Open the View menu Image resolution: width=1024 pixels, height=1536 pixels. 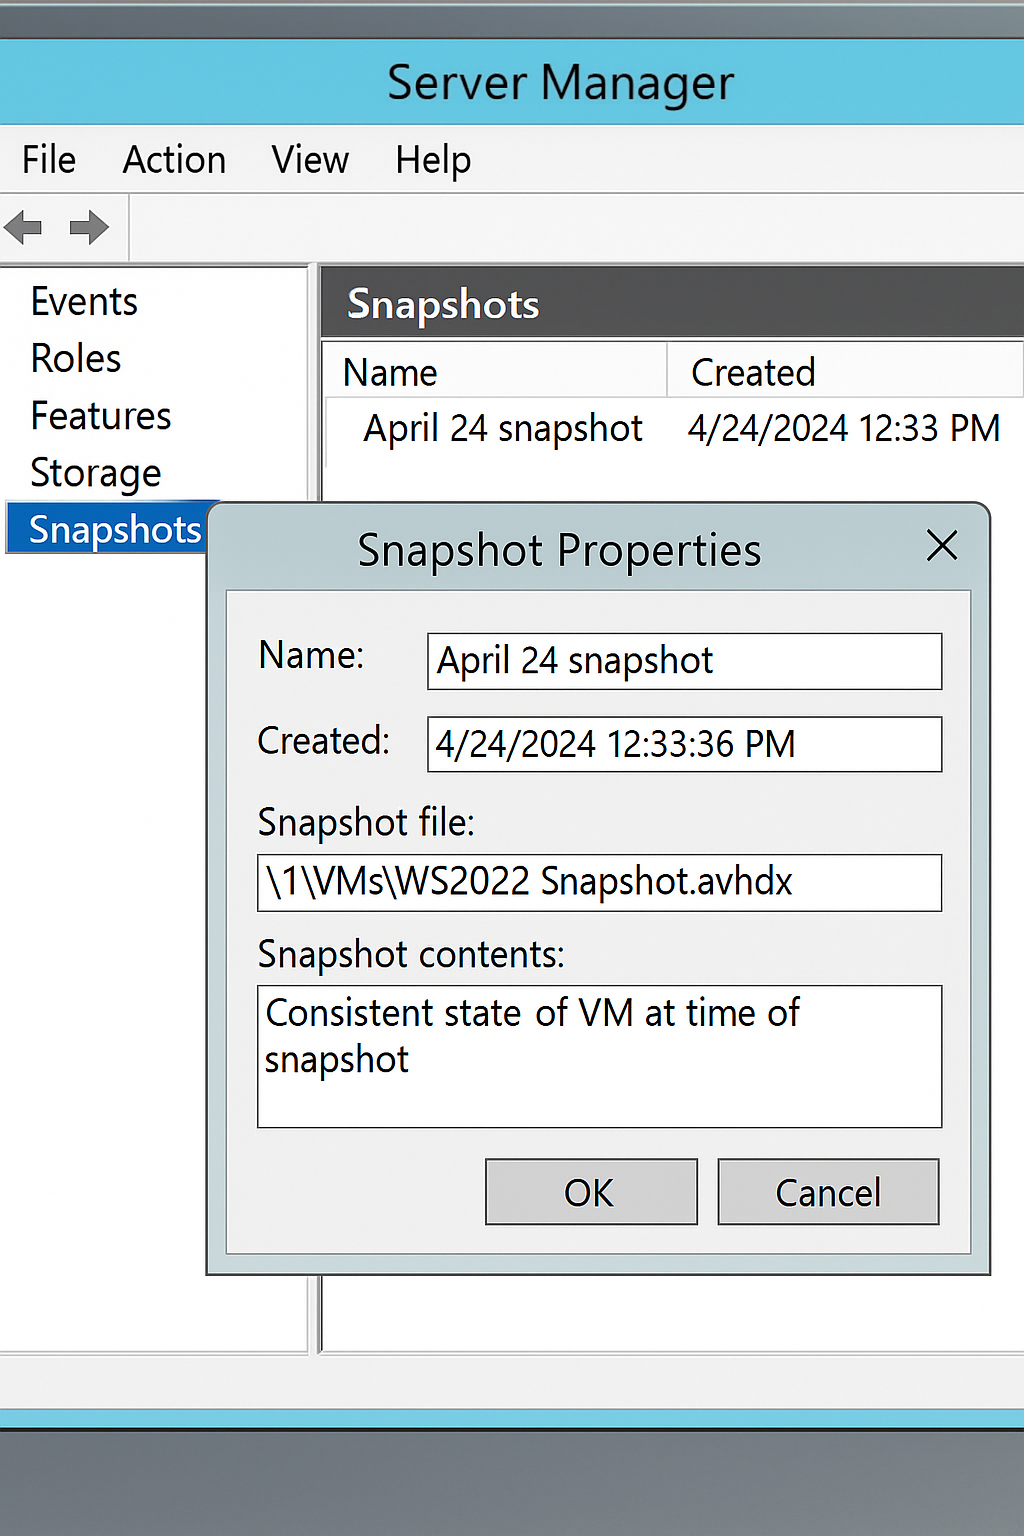tap(310, 160)
